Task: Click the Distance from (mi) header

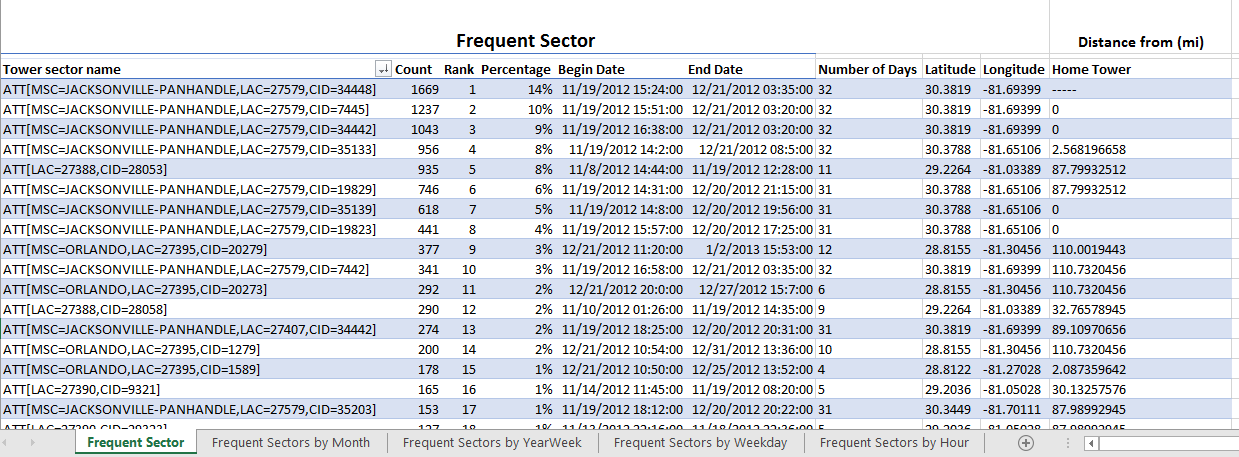Action: click(x=1140, y=42)
